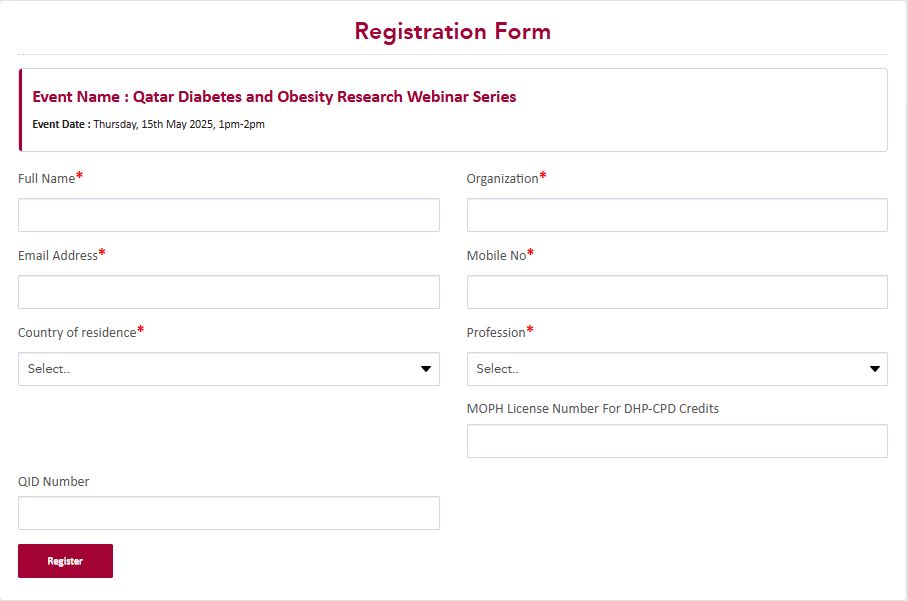The image size is (908, 601).
Task: Click the Event Date text line
Action: 149,125
